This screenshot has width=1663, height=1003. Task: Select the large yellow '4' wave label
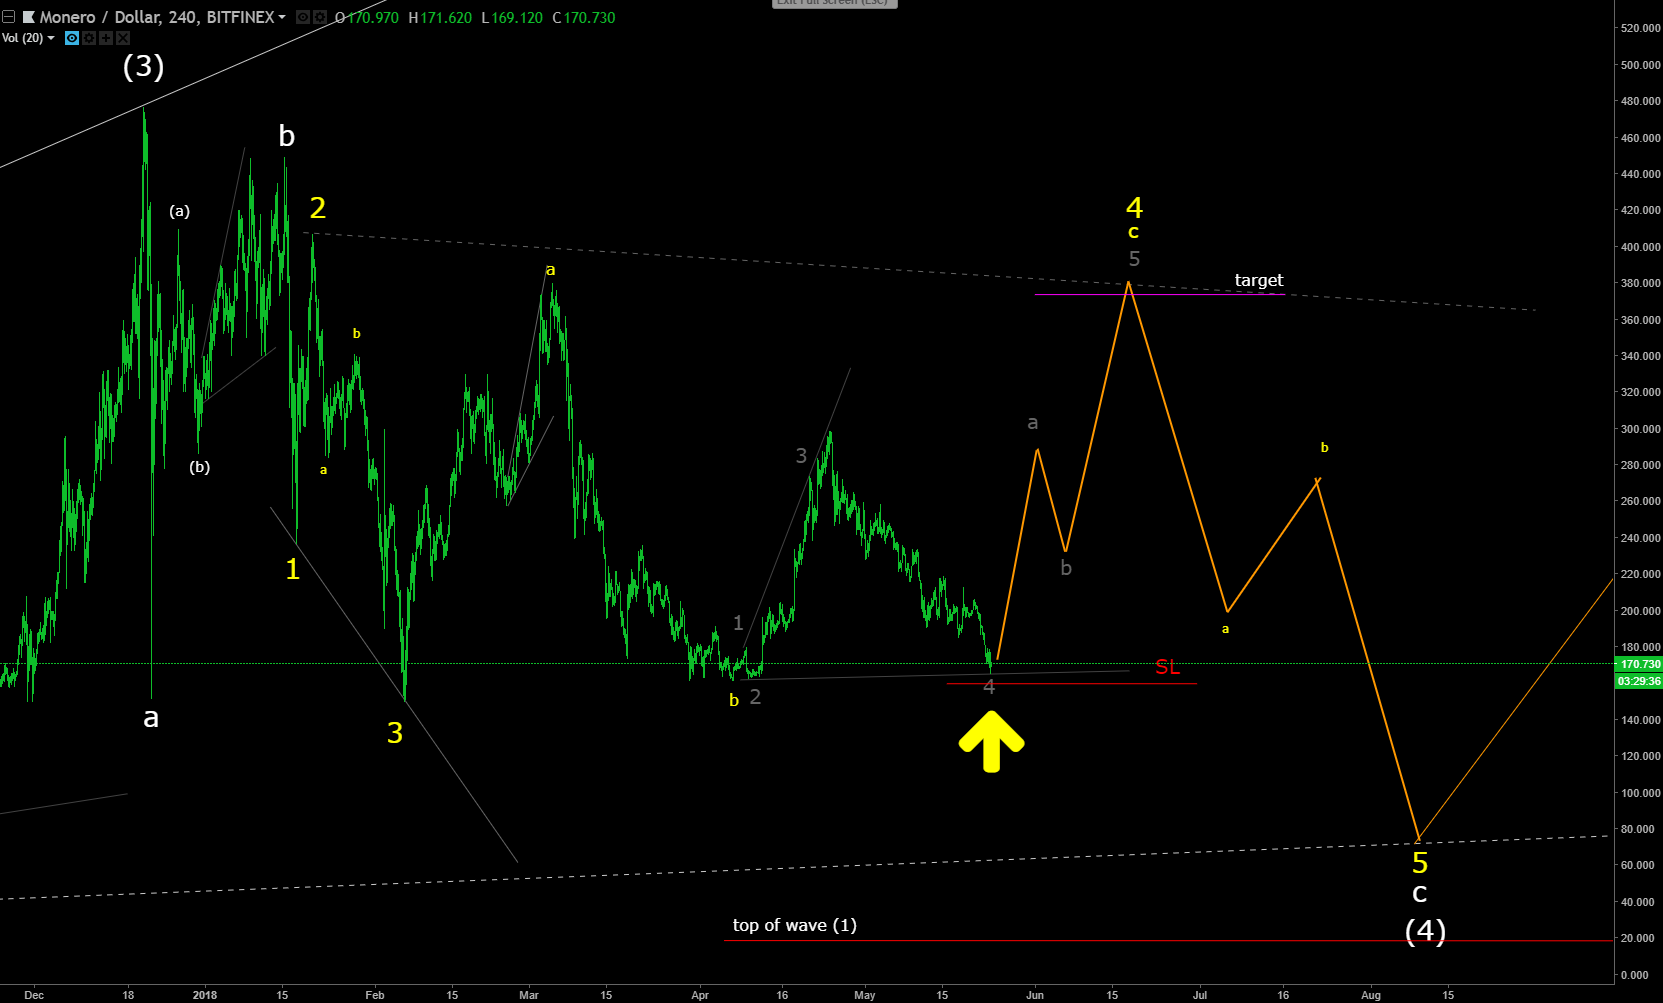tap(1134, 207)
